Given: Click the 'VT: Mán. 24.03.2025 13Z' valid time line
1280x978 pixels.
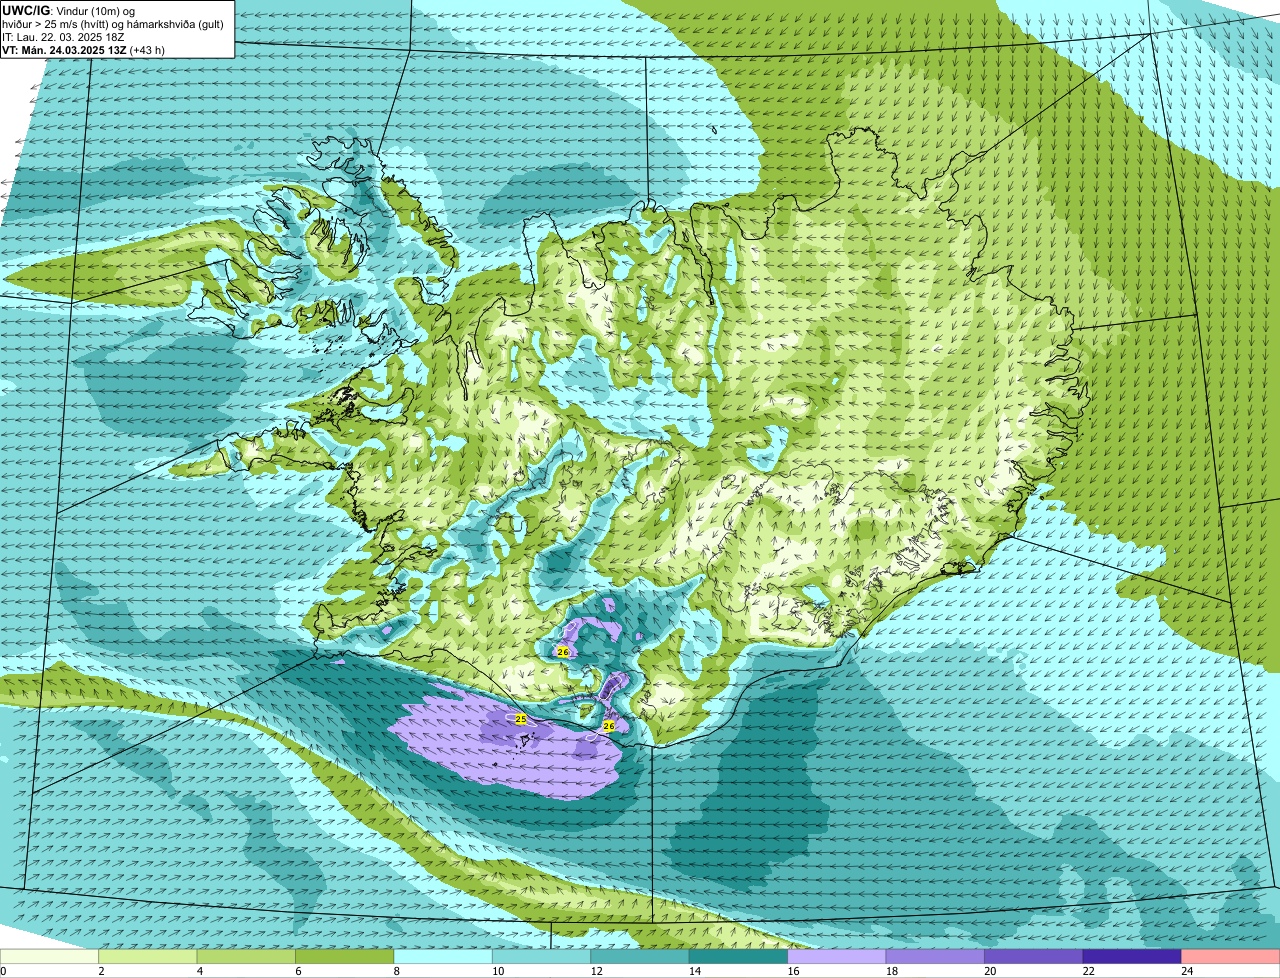Looking at the screenshot, I should [x=83, y=49].
